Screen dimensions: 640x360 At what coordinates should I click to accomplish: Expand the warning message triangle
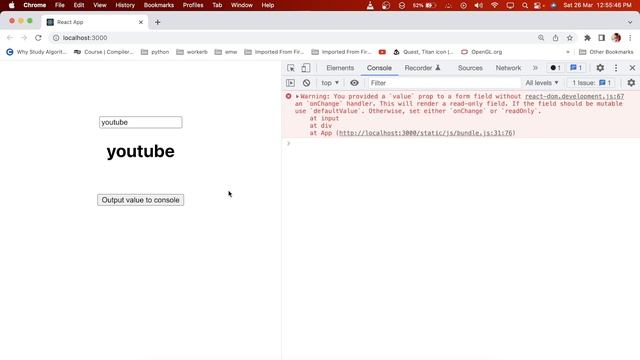pyautogui.click(x=297, y=96)
